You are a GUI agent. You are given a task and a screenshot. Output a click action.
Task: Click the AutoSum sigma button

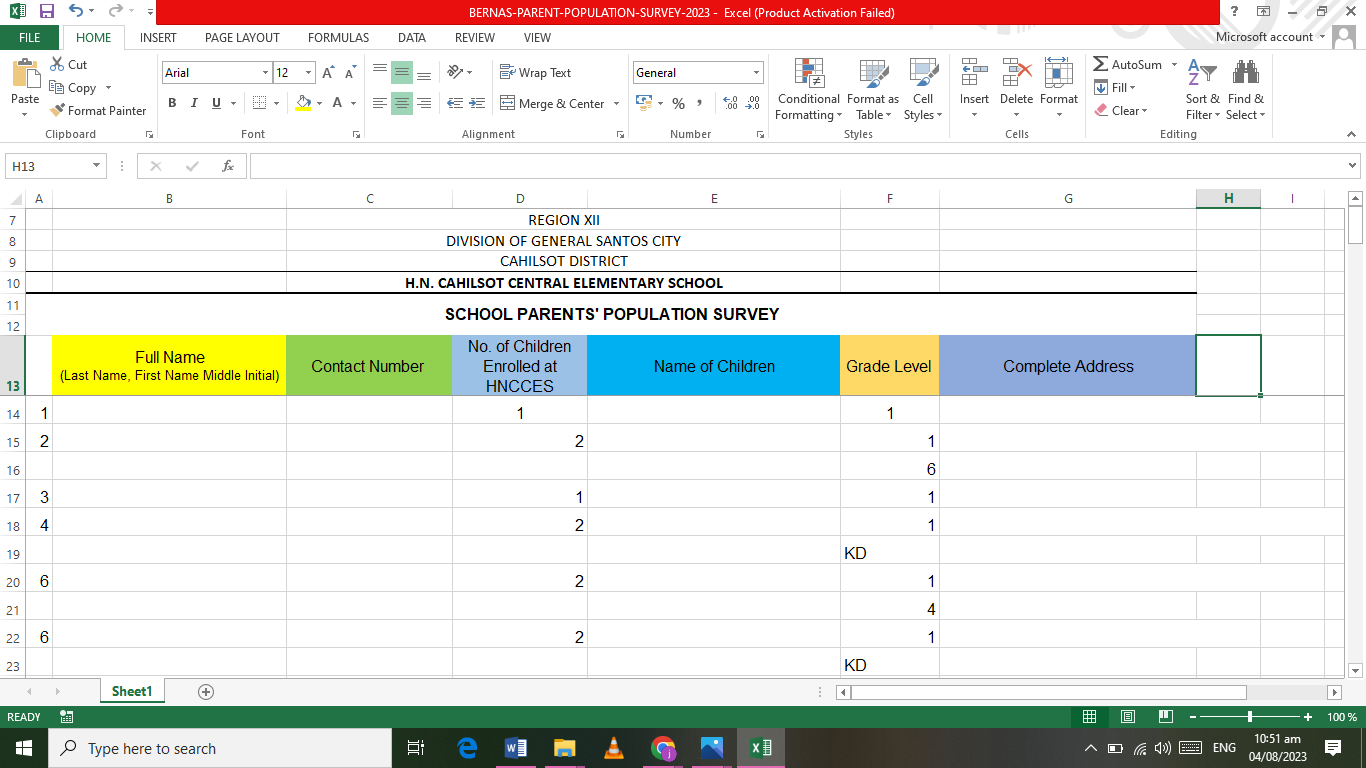click(1128, 65)
